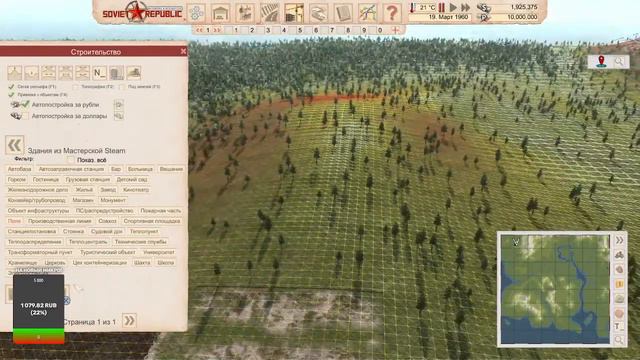Screen dimensions: 640x360
Task: Click on the minimap terrain view
Action: point(555,289)
